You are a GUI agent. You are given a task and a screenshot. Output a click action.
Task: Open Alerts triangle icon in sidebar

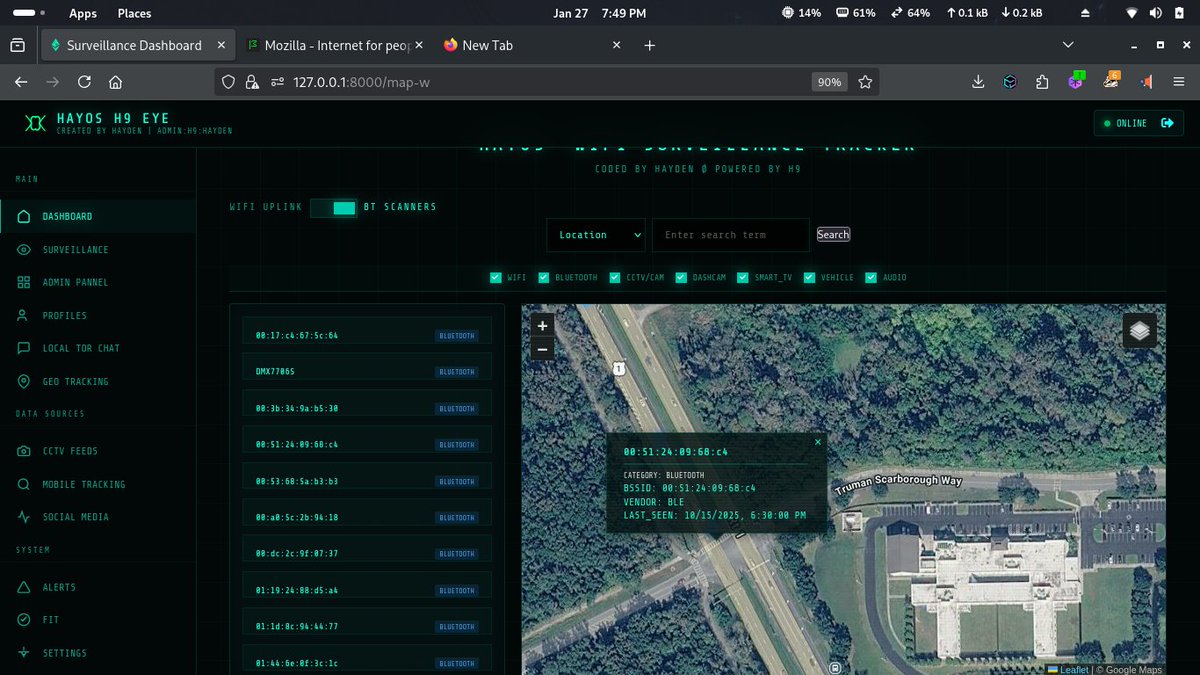coord(24,587)
